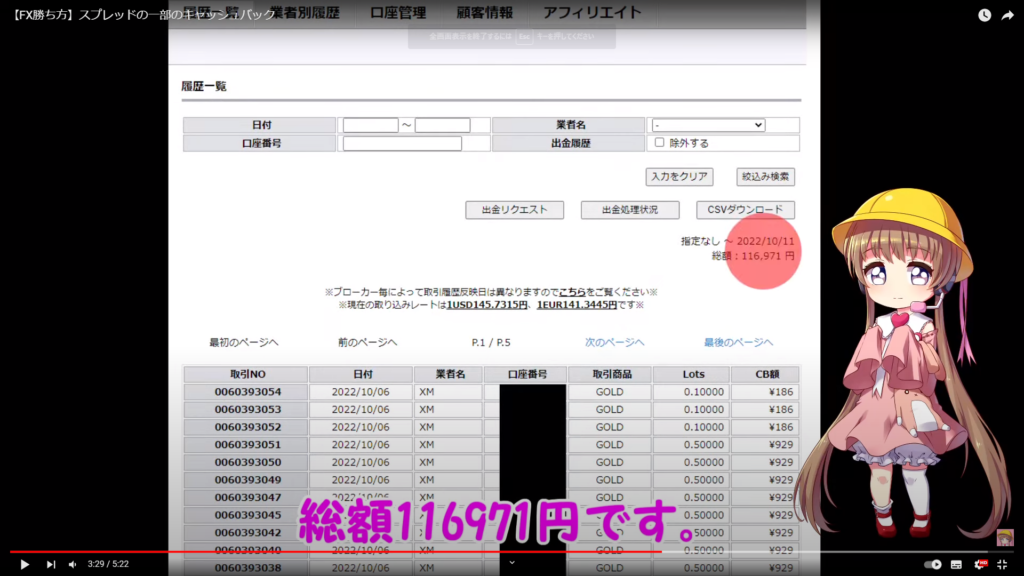
Task: Click the 1USD145.7315円 rate text
Action: [487, 305]
